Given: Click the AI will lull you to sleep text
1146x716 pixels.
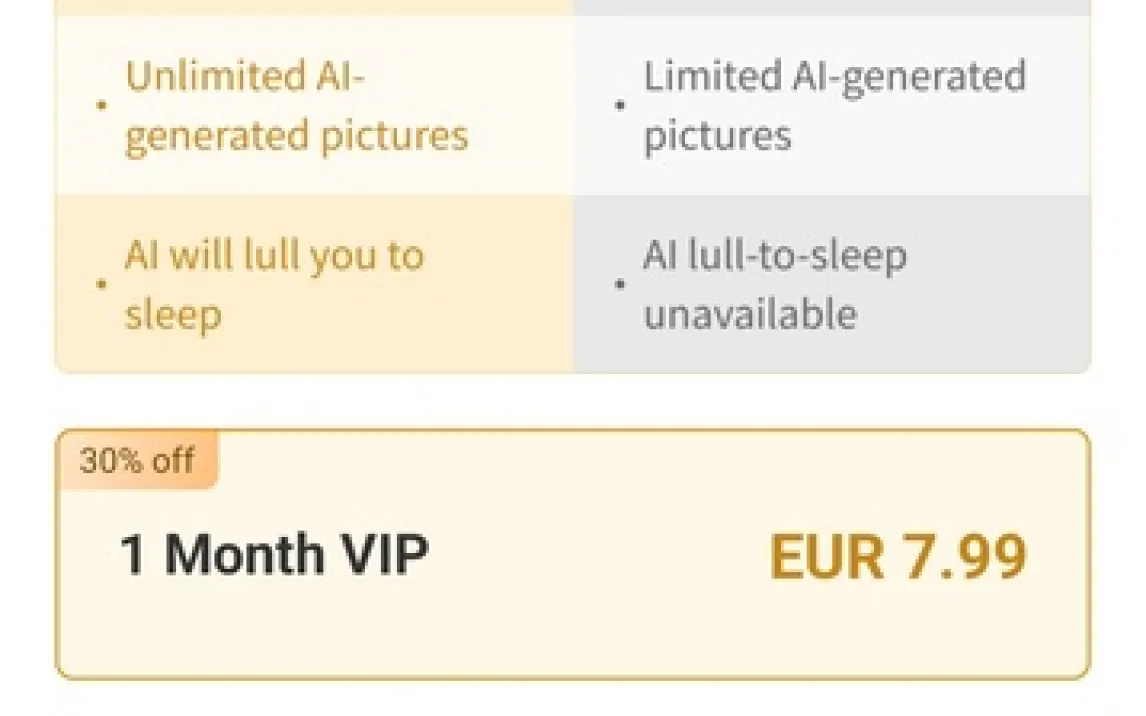Looking at the screenshot, I should (x=274, y=285).
